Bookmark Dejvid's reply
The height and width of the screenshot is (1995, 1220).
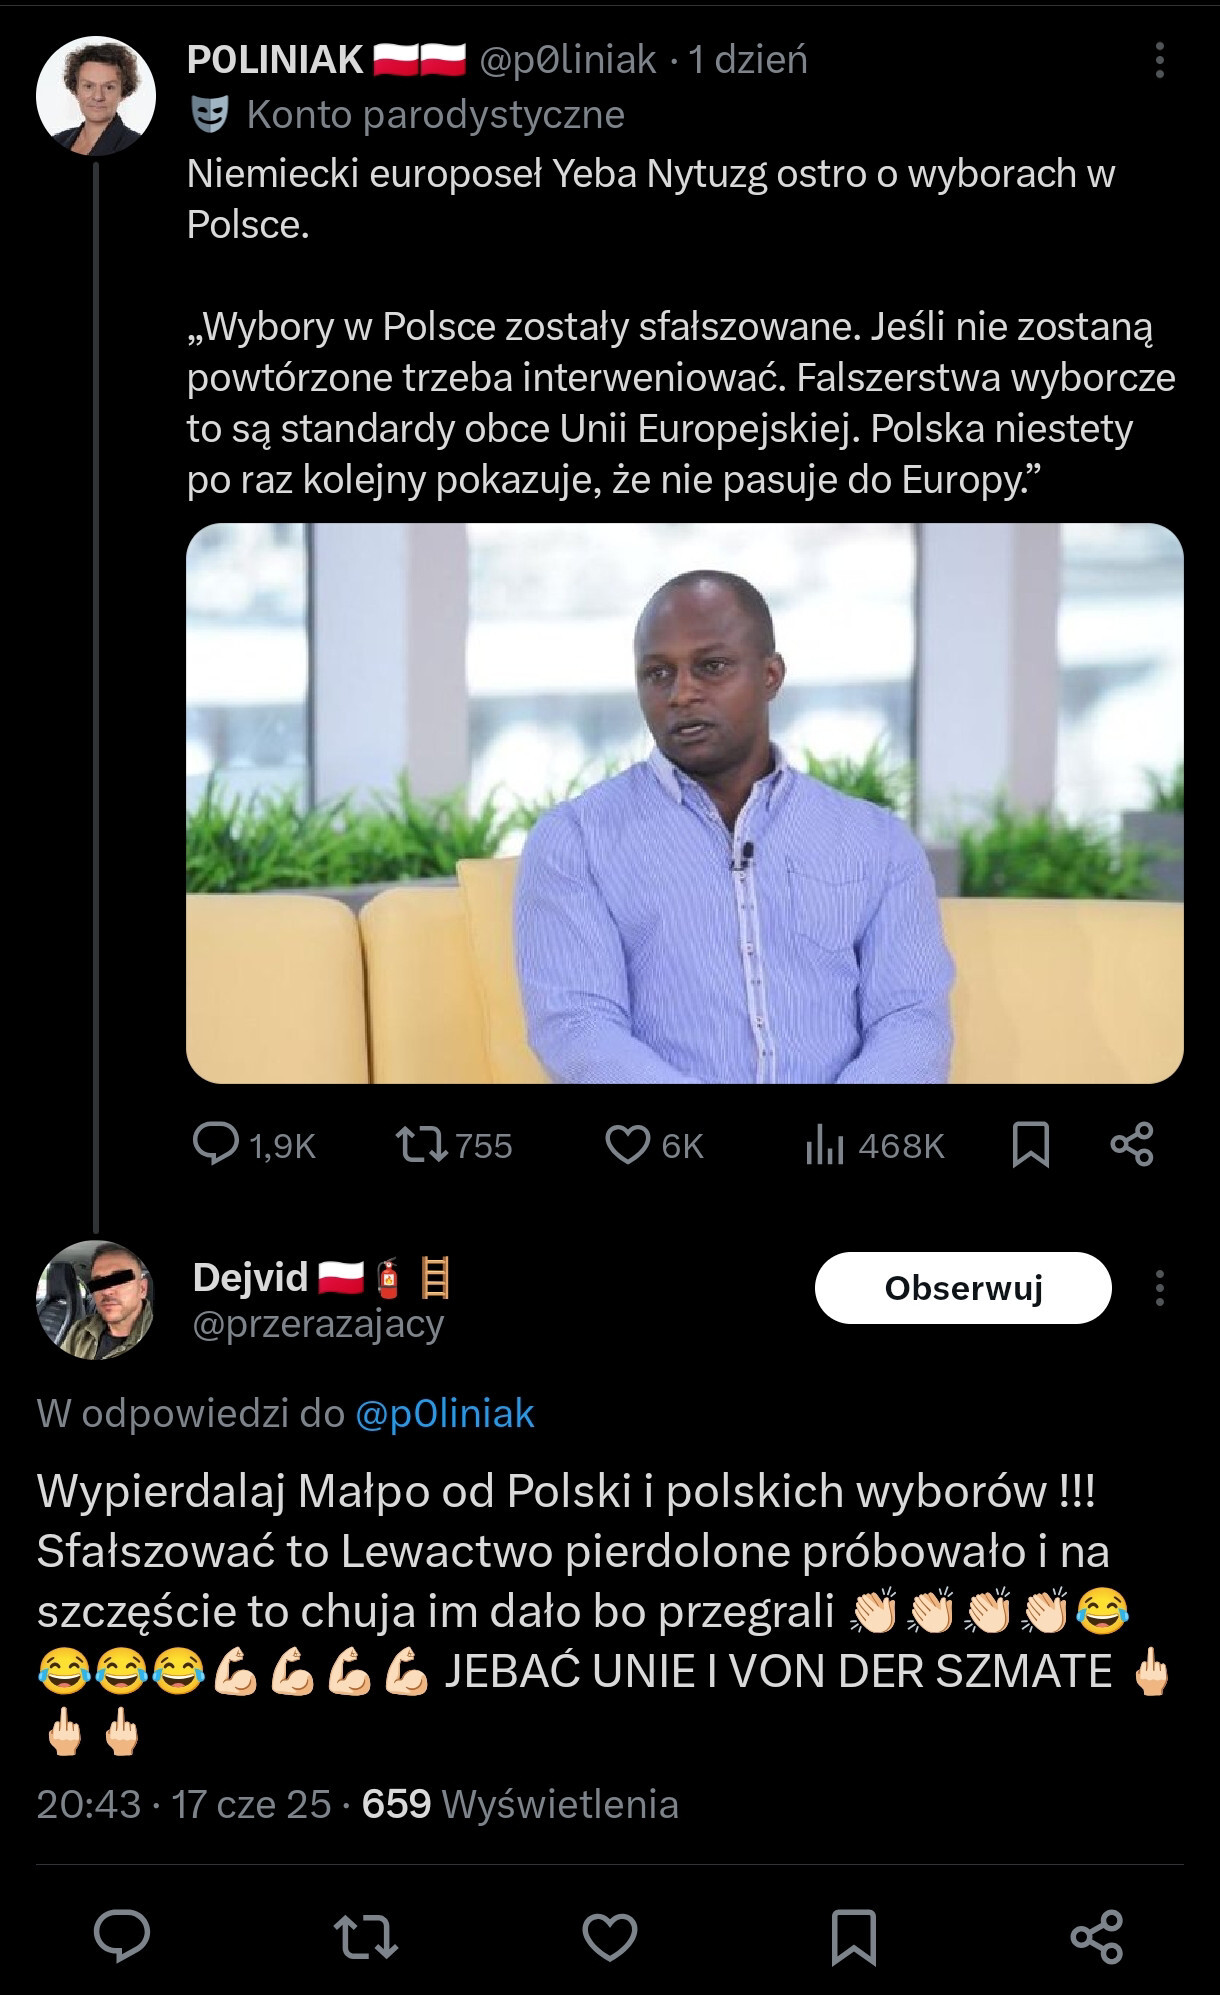(x=854, y=1936)
